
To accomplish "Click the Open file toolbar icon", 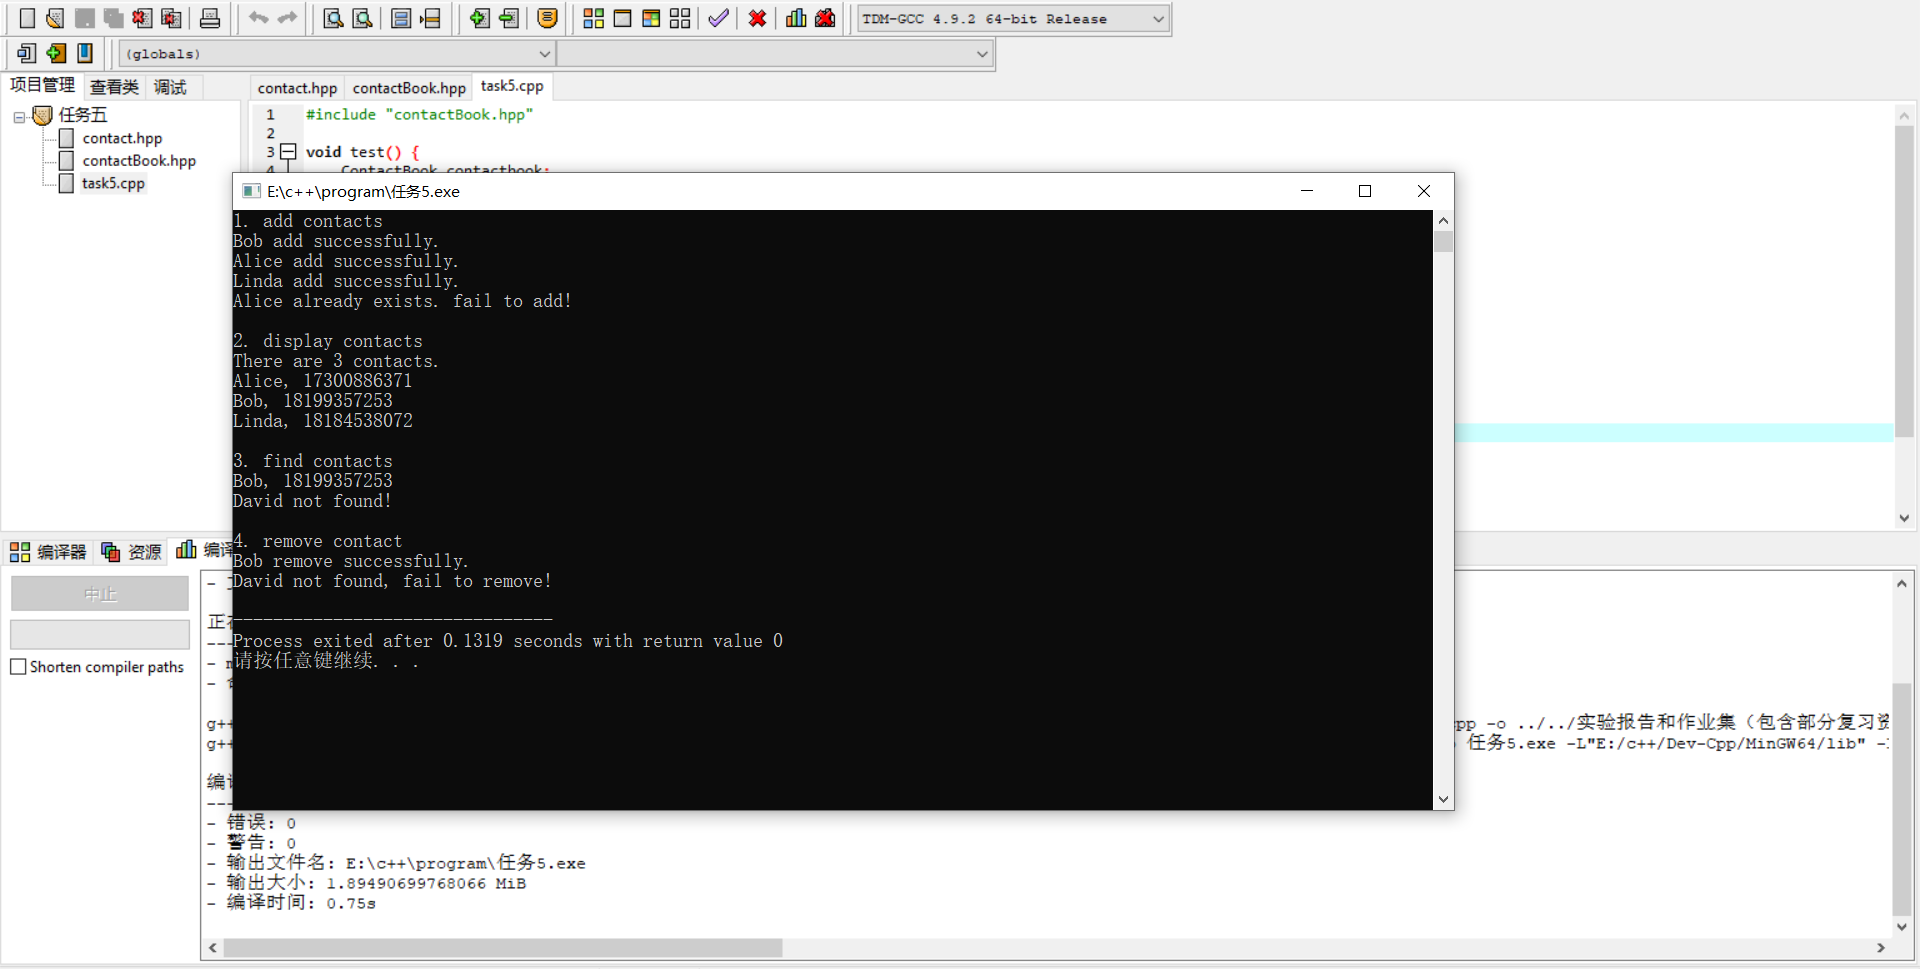I will tap(55, 18).
